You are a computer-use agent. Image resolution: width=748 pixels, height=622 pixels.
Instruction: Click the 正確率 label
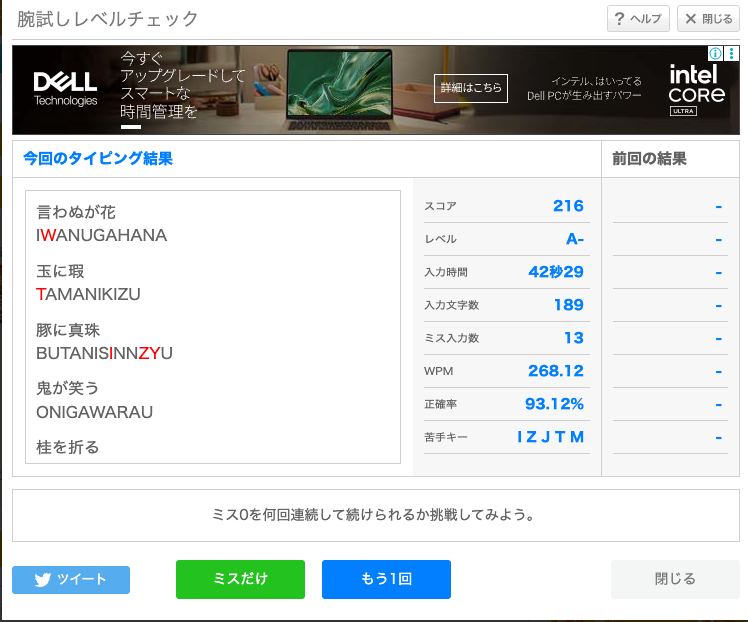(x=440, y=404)
